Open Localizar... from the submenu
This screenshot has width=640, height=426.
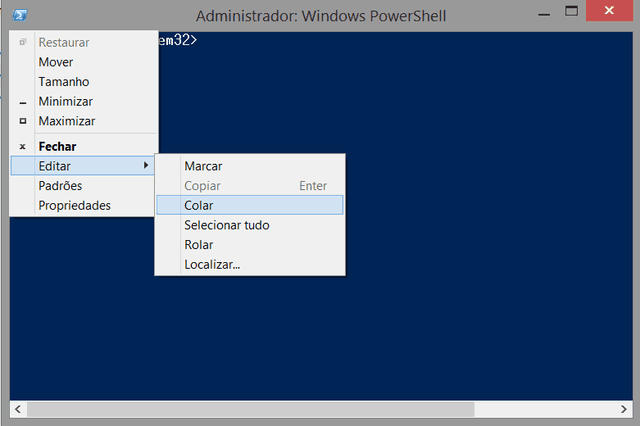click(250, 264)
